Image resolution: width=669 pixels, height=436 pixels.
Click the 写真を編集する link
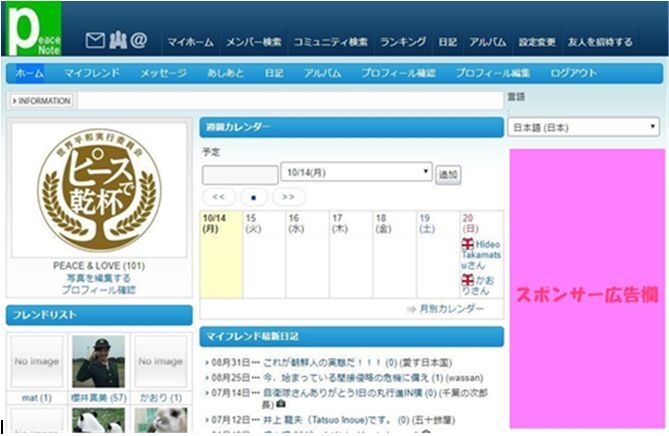point(98,278)
